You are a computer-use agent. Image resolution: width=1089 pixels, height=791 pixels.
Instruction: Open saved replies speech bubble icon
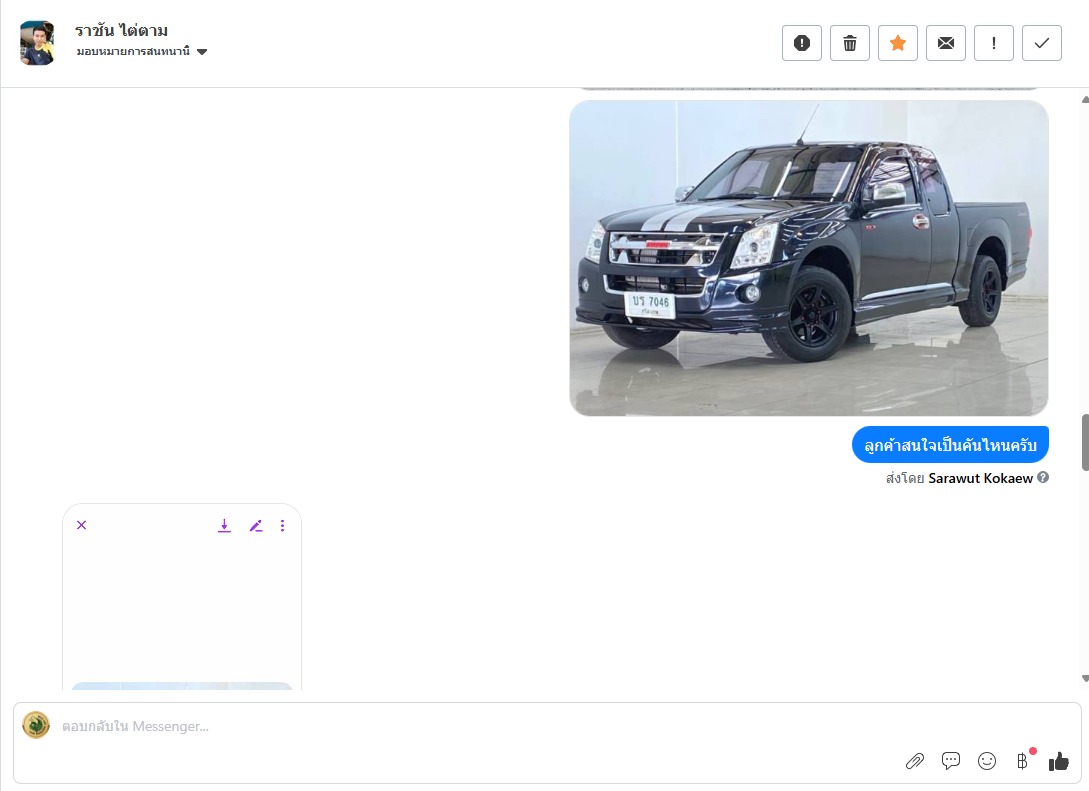click(950, 761)
